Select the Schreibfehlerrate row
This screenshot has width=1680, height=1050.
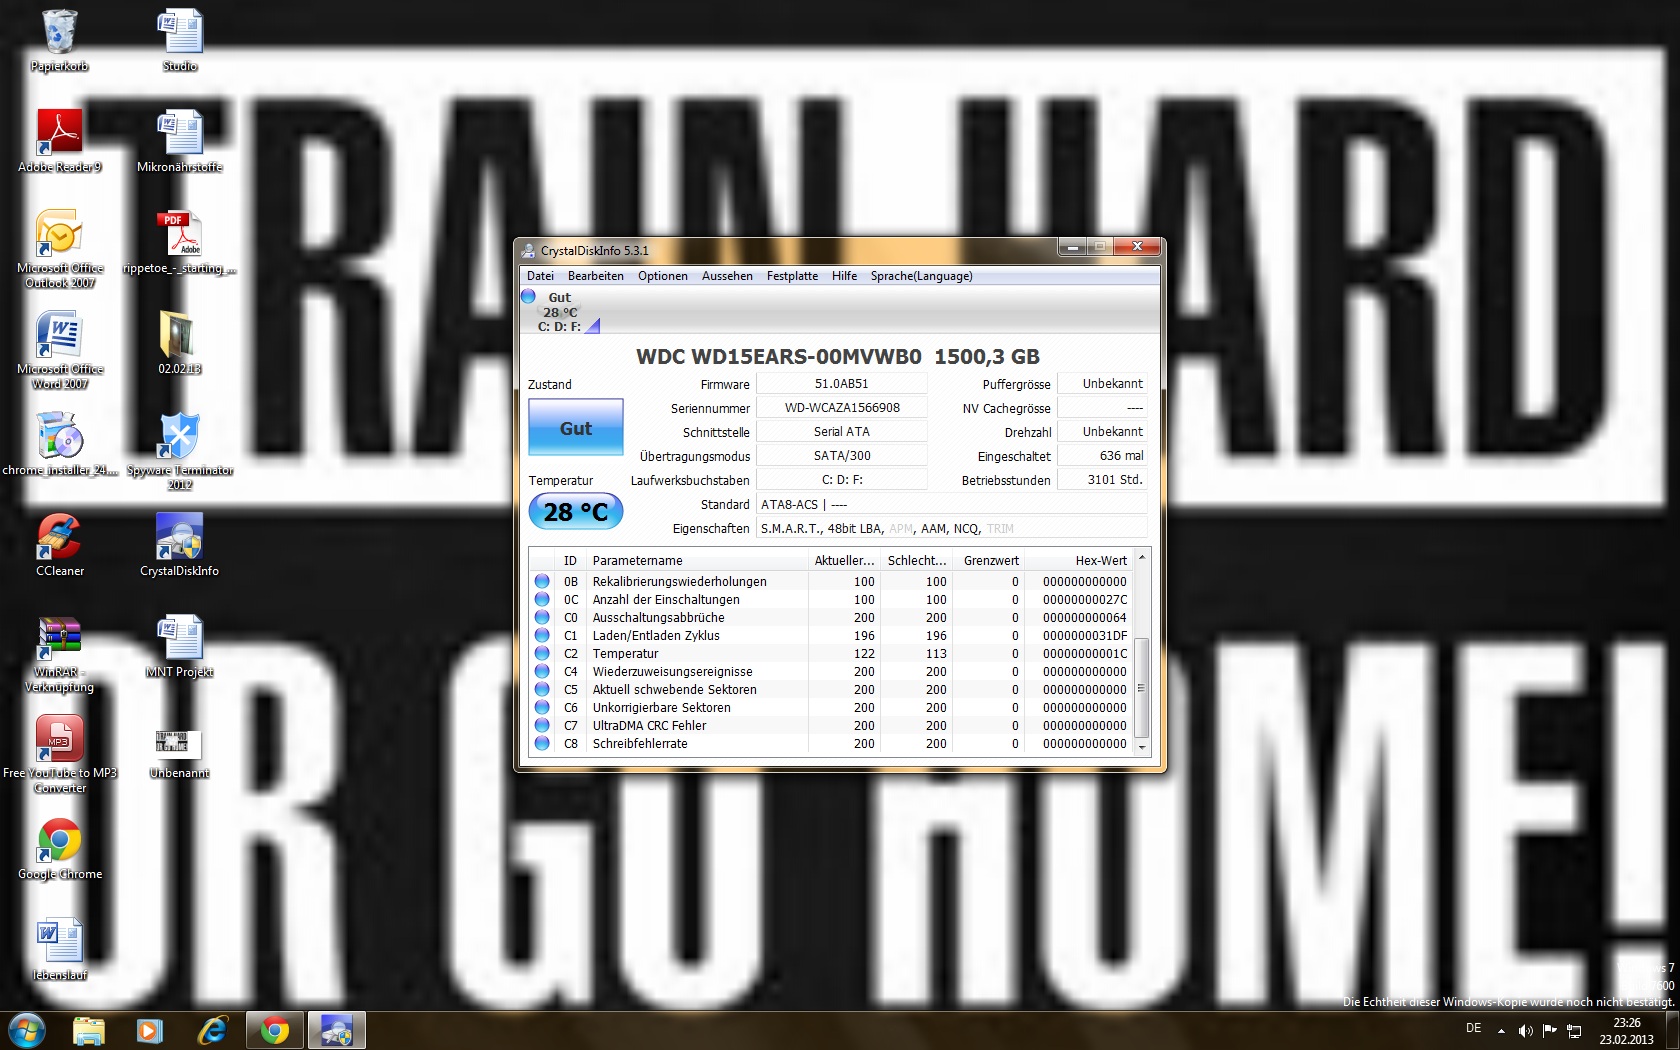832,744
